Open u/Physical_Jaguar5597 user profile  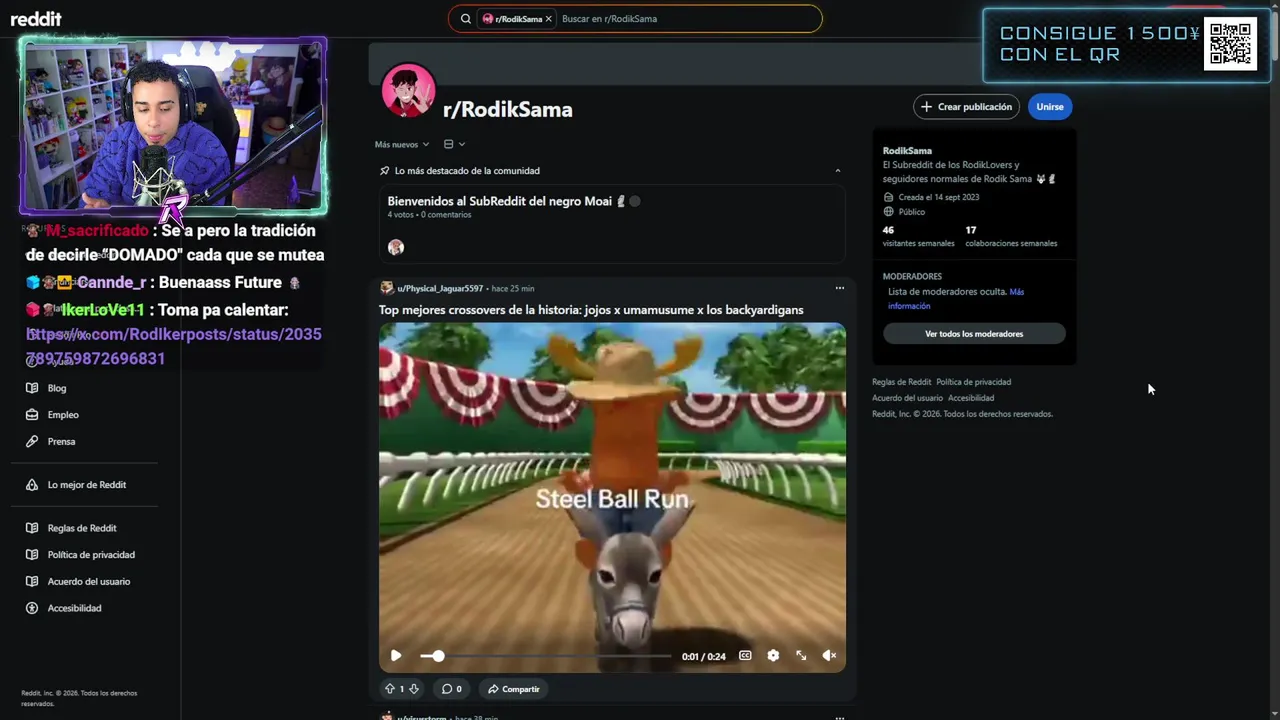pos(440,288)
